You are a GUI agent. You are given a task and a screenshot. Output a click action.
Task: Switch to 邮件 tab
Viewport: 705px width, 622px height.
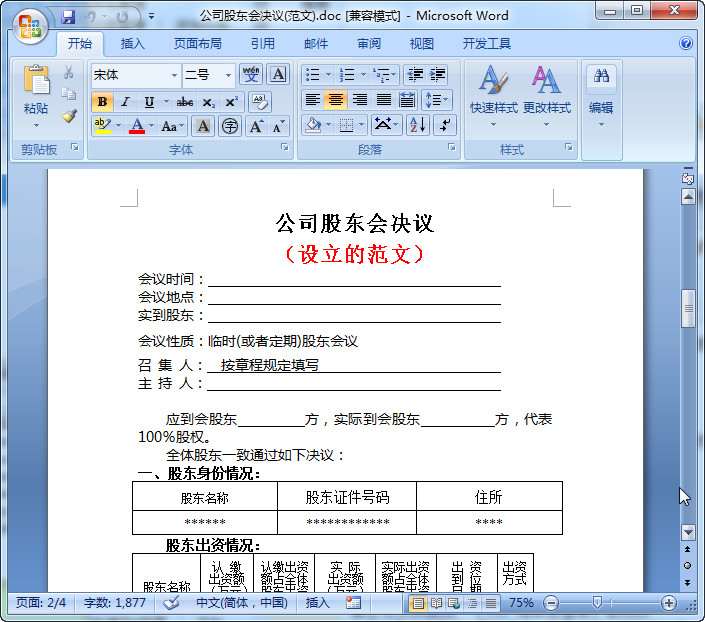pyautogui.click(x=316, y=44)
